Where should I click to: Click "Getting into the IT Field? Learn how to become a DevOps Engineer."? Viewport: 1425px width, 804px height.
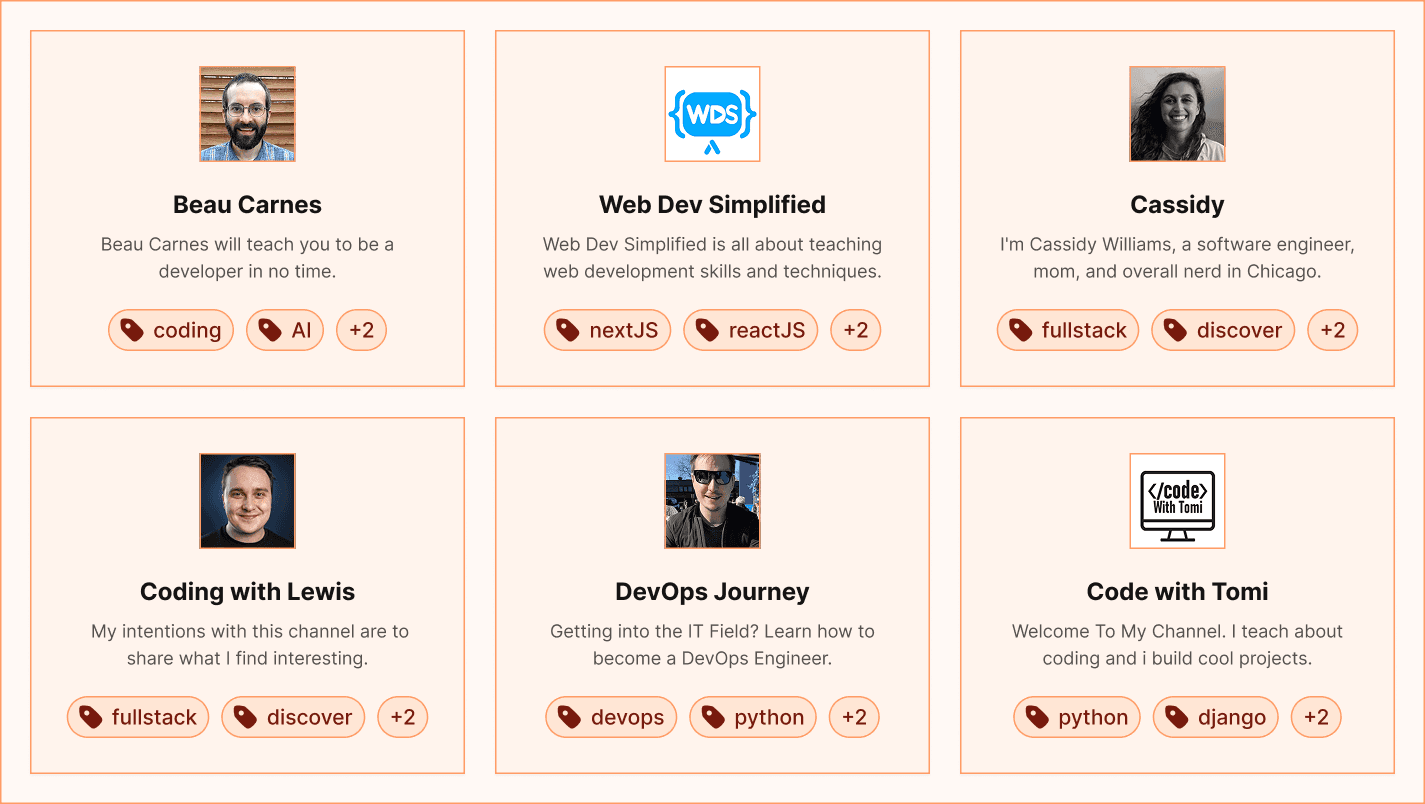click(712, 645)
